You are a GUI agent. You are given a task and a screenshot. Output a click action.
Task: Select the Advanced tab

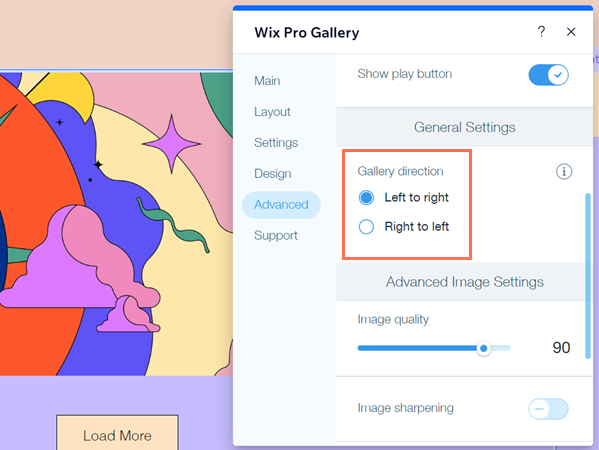coord(281,205)
